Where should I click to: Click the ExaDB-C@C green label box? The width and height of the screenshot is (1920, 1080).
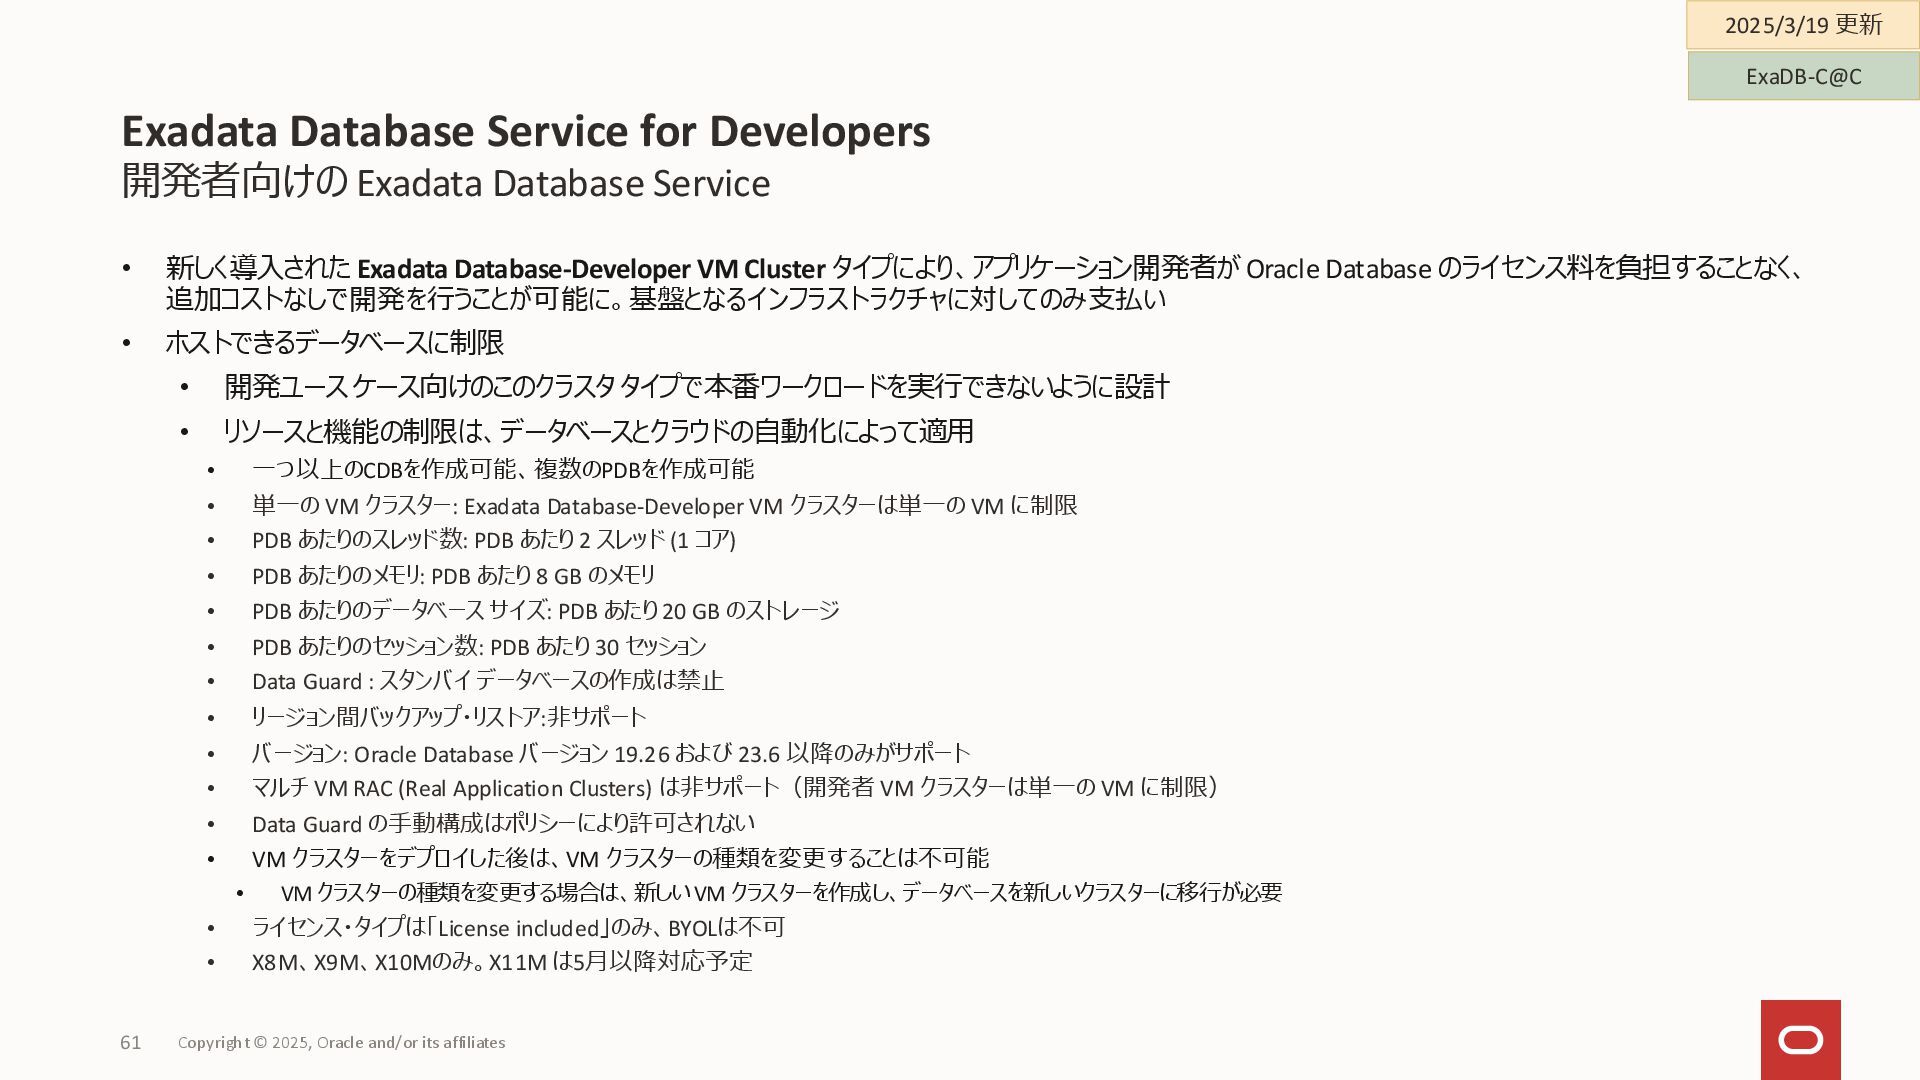(1803, 77)
